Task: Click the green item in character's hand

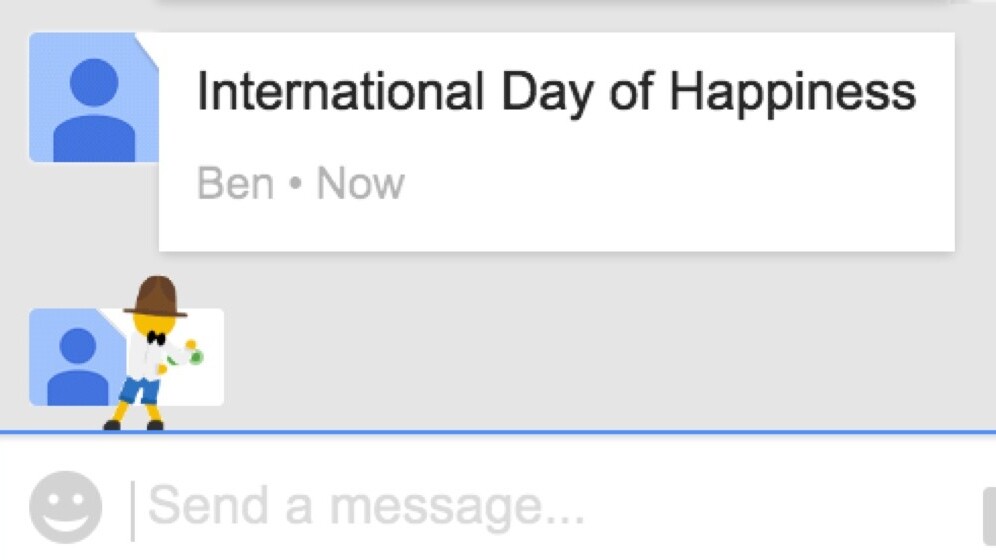Action: (196, 356)
